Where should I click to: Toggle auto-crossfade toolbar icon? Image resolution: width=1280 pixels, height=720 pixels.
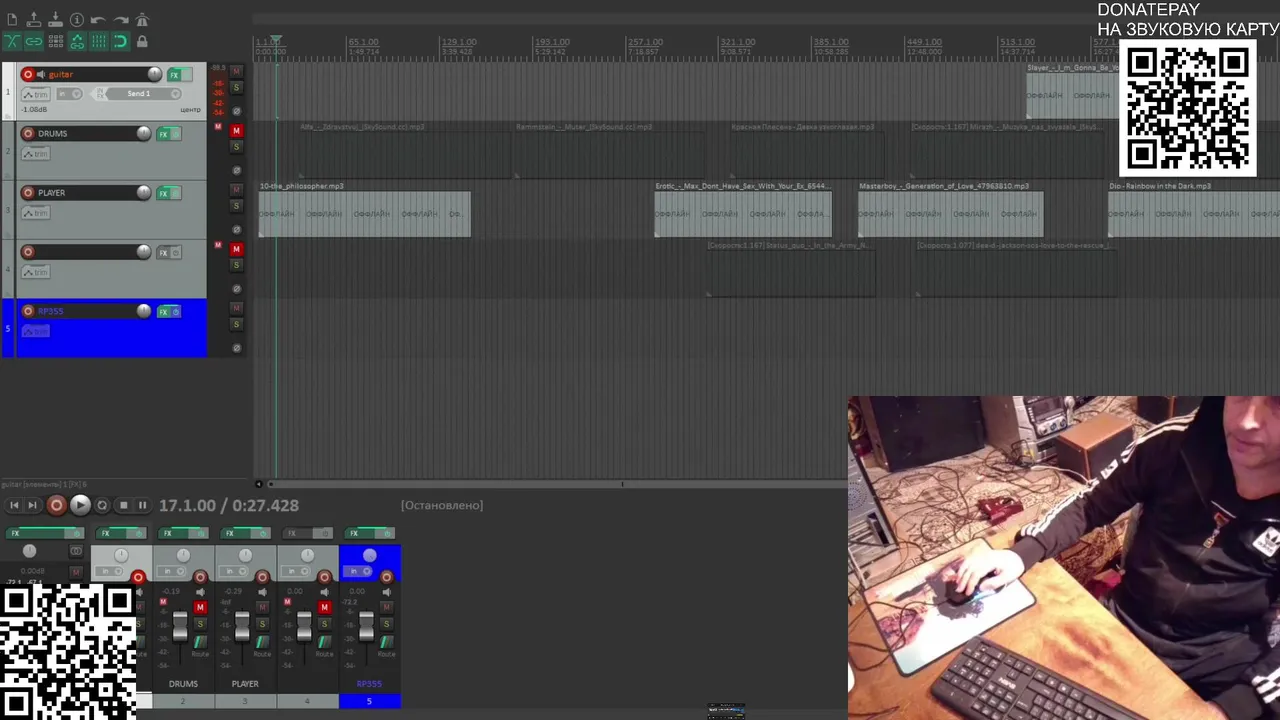12,41
